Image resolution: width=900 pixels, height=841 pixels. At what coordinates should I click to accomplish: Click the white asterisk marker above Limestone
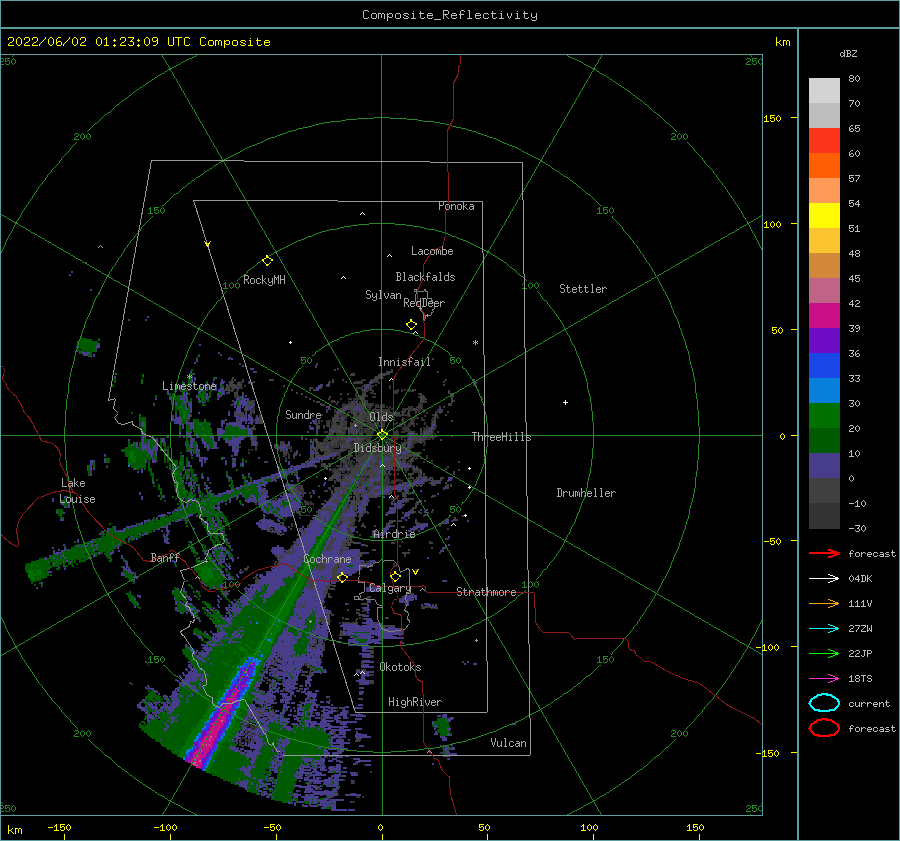click(x=189, y=377)
